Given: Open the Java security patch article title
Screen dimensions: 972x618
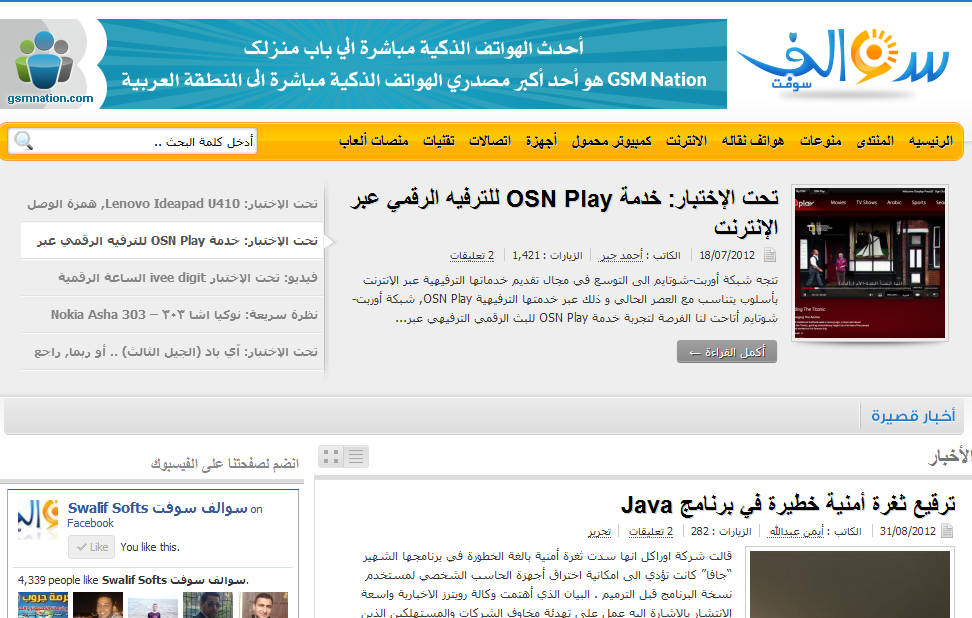Looking at the screenshot, I should tap(788, 503).
